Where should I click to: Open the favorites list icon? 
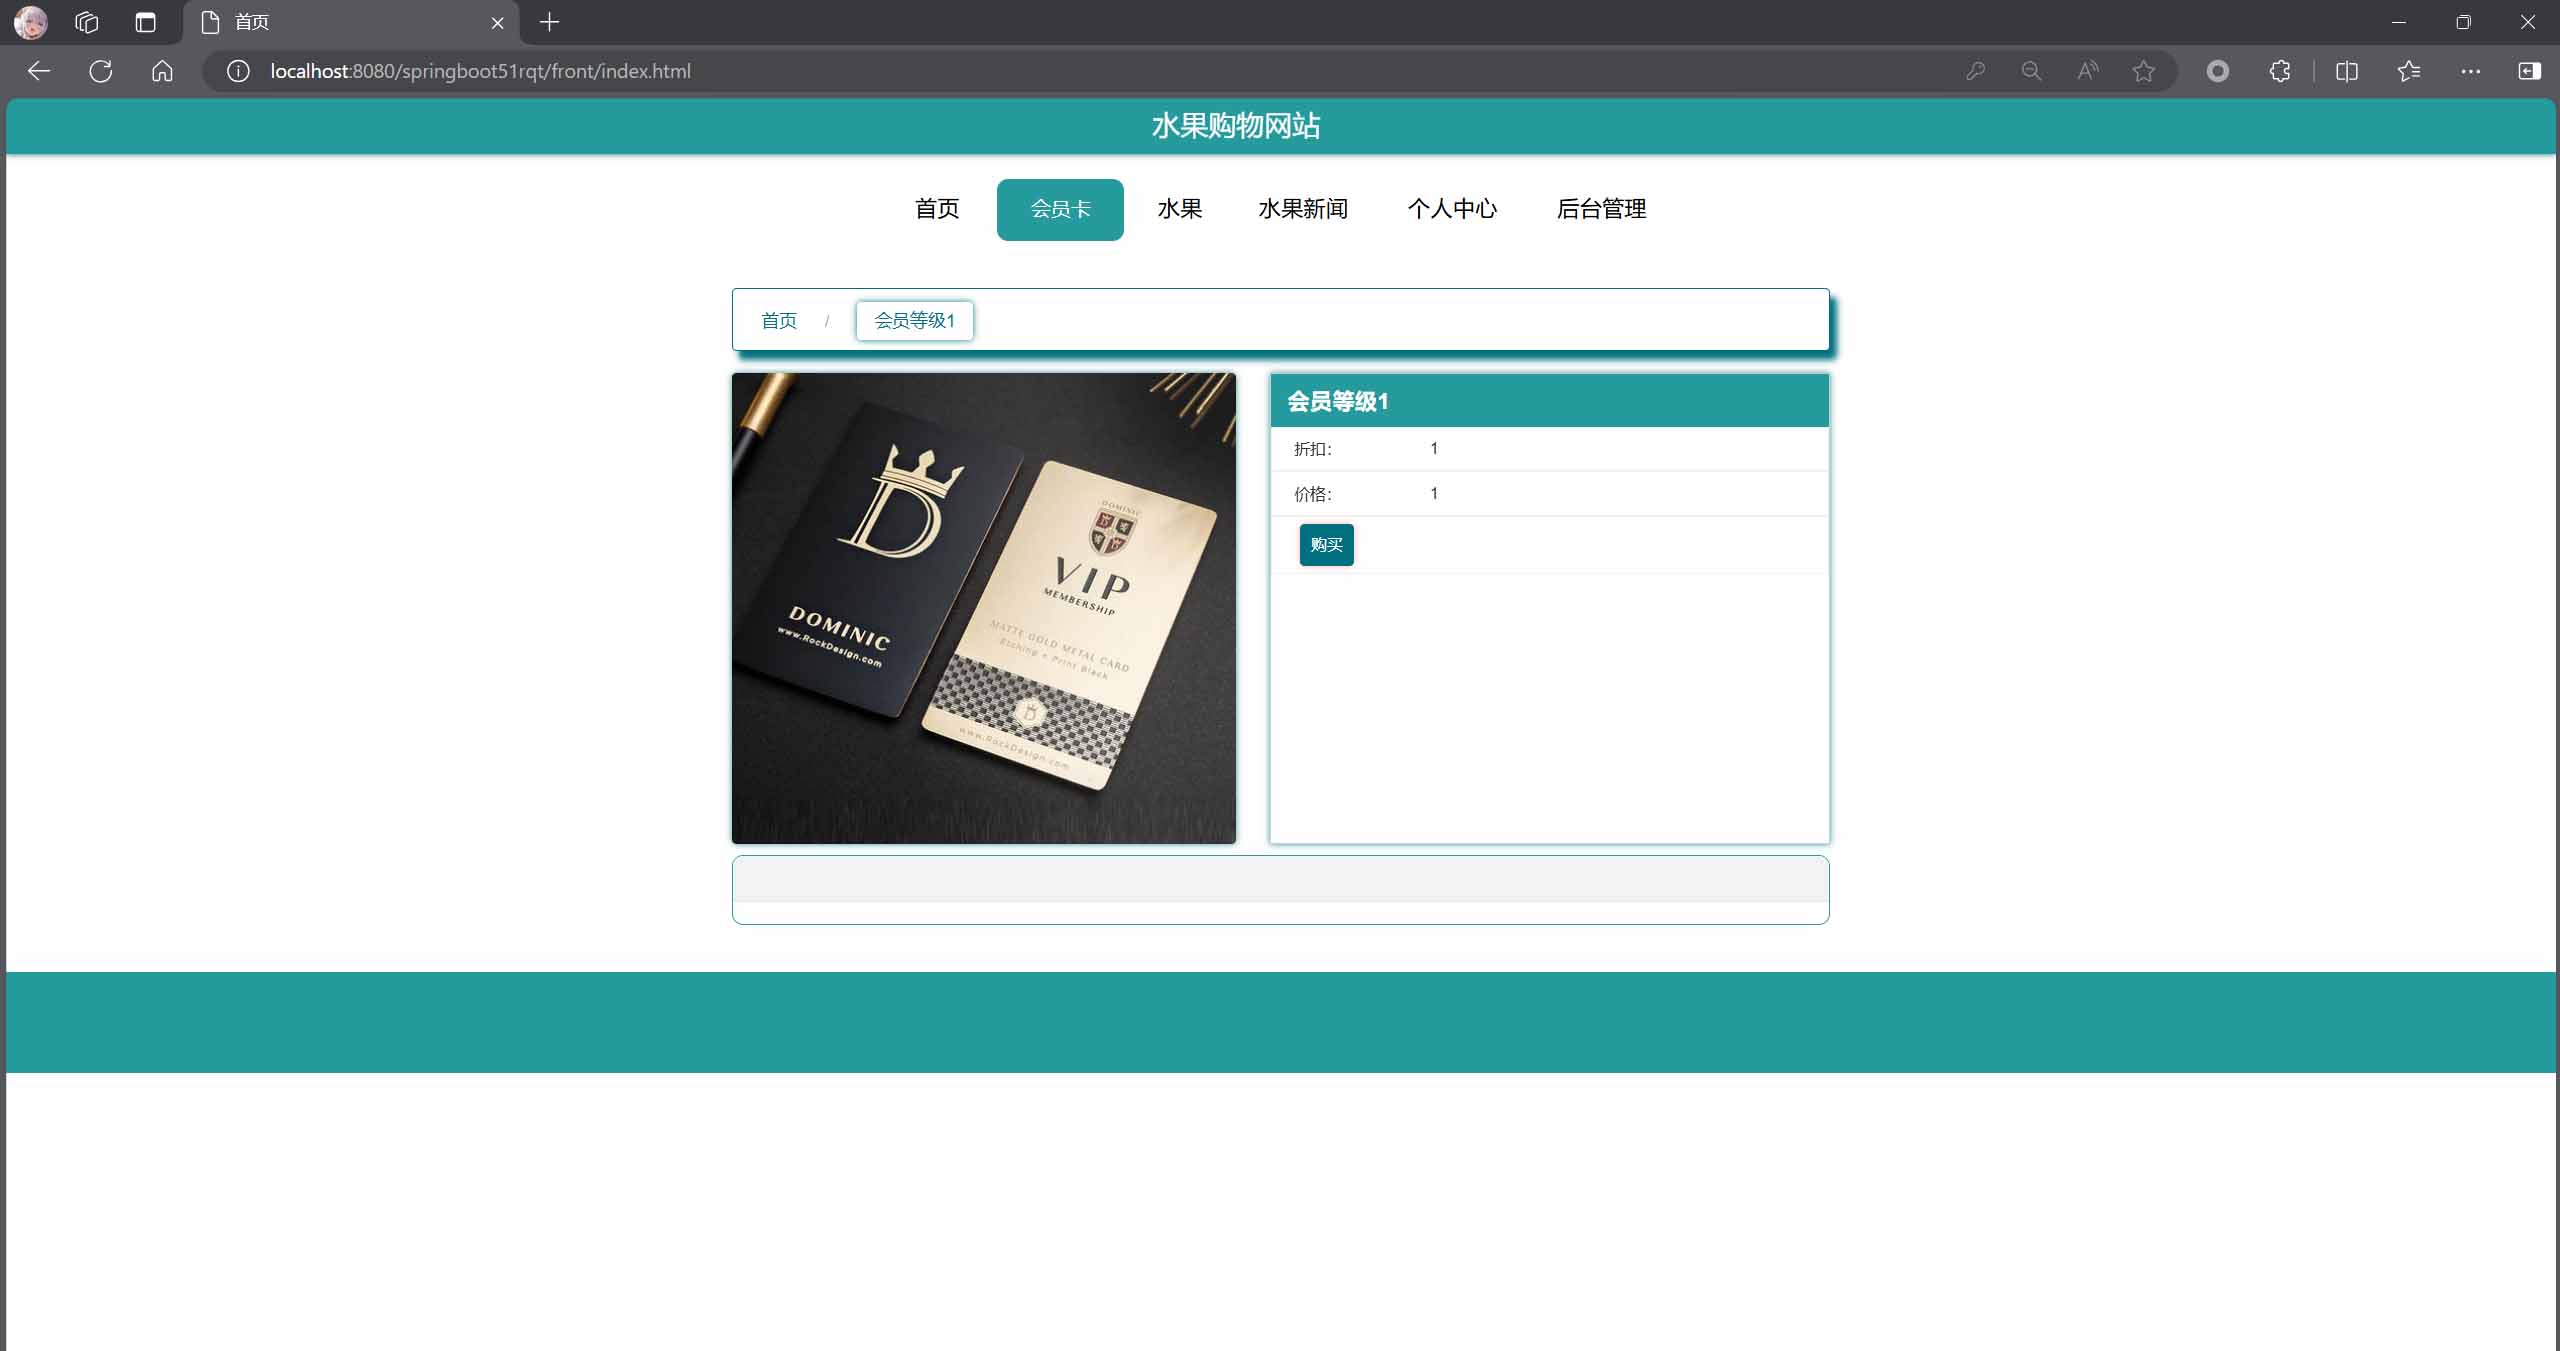tap(2409, 71)
